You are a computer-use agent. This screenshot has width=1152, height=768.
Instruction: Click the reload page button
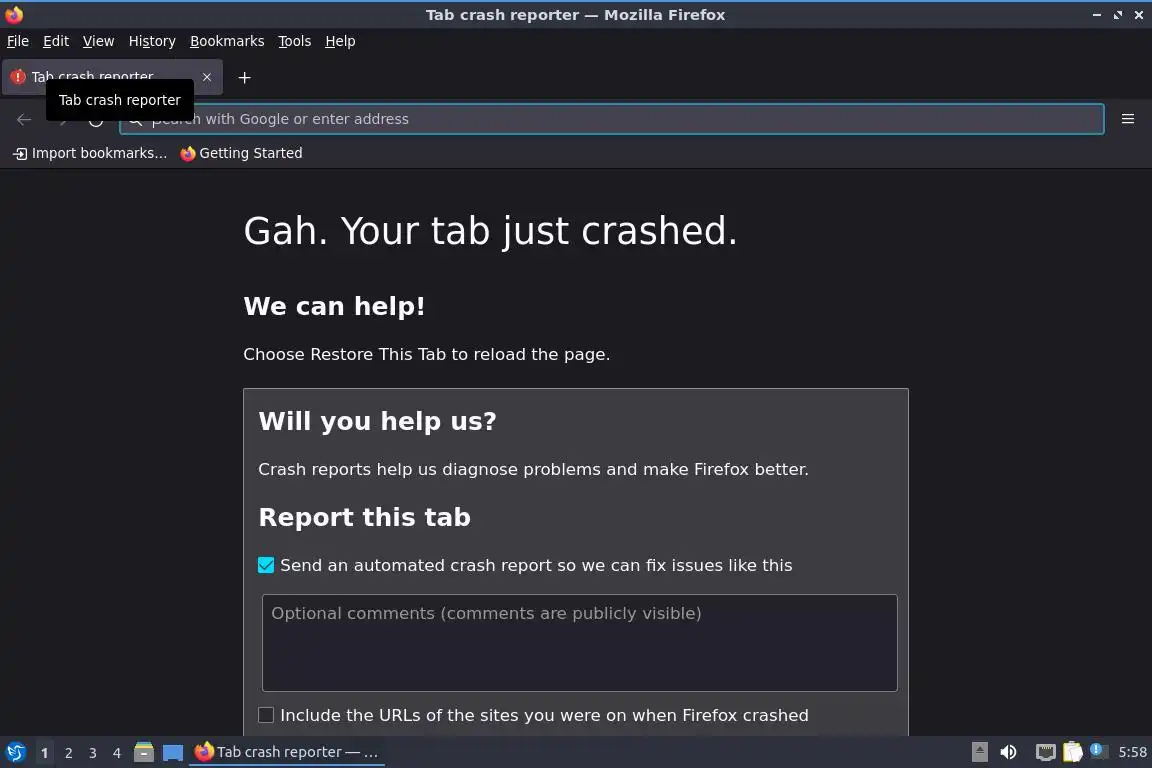pyautogui.click(x=96, y=120)
